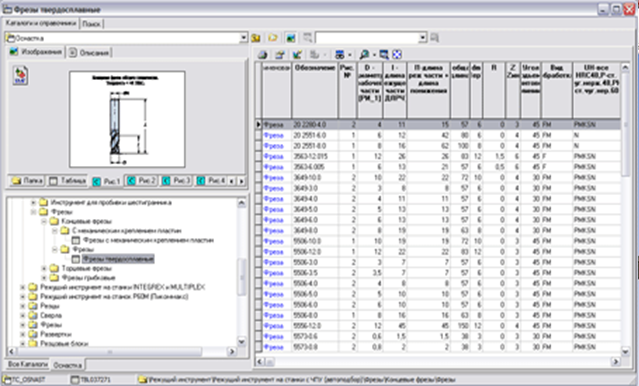639x386 pixels.
Task: Expand the Торцевые фрезы node
Action: 44,268
